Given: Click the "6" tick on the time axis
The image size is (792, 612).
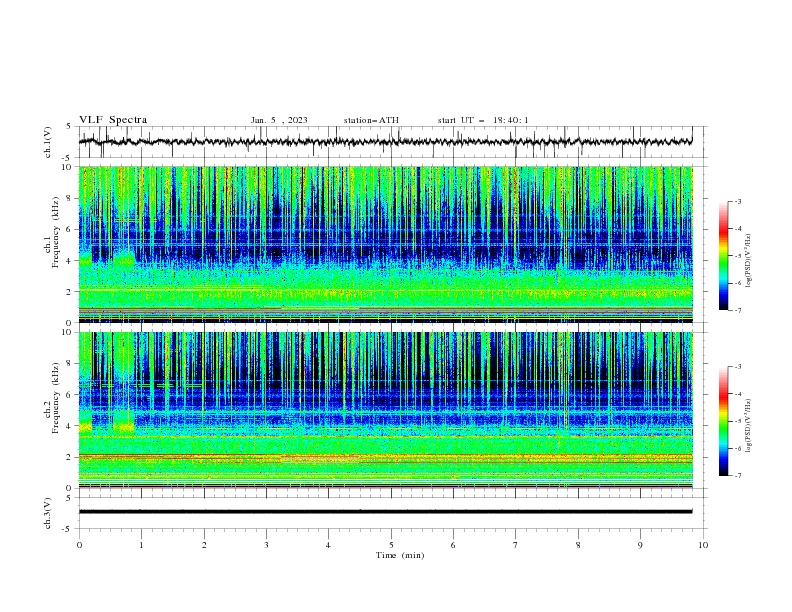Looking at the screenshot, I should 453,545.
